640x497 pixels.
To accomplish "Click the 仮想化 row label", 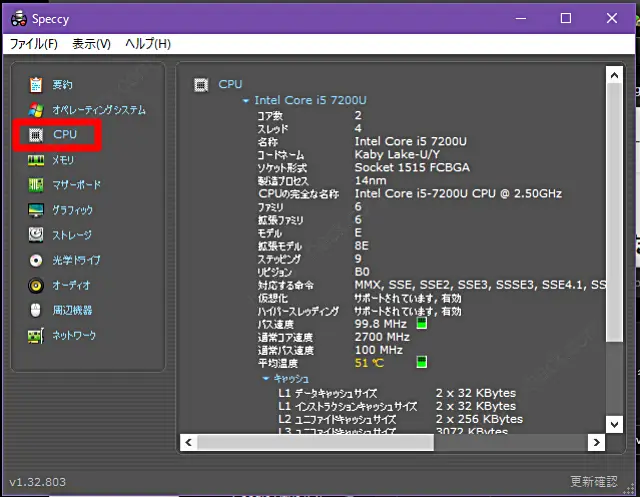I will point(273,298).
